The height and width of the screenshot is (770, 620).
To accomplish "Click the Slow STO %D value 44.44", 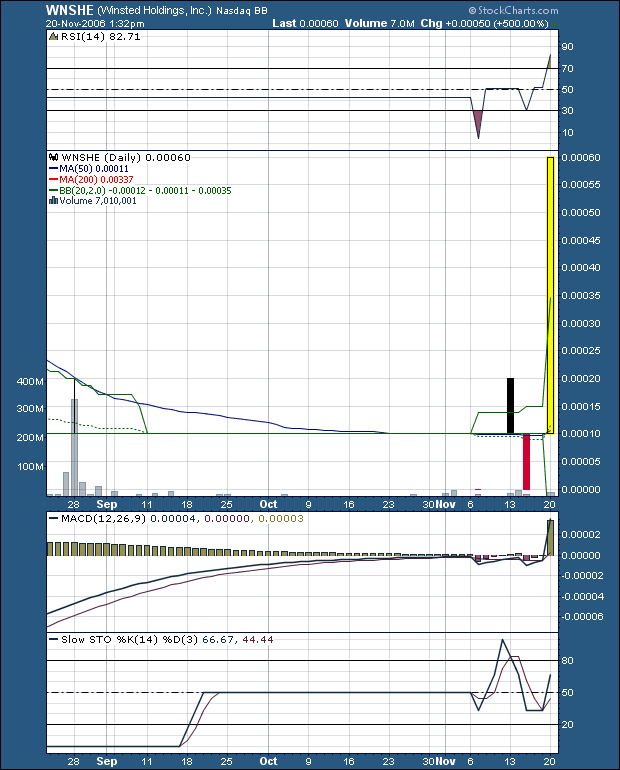I will click(x=258, y=639).
